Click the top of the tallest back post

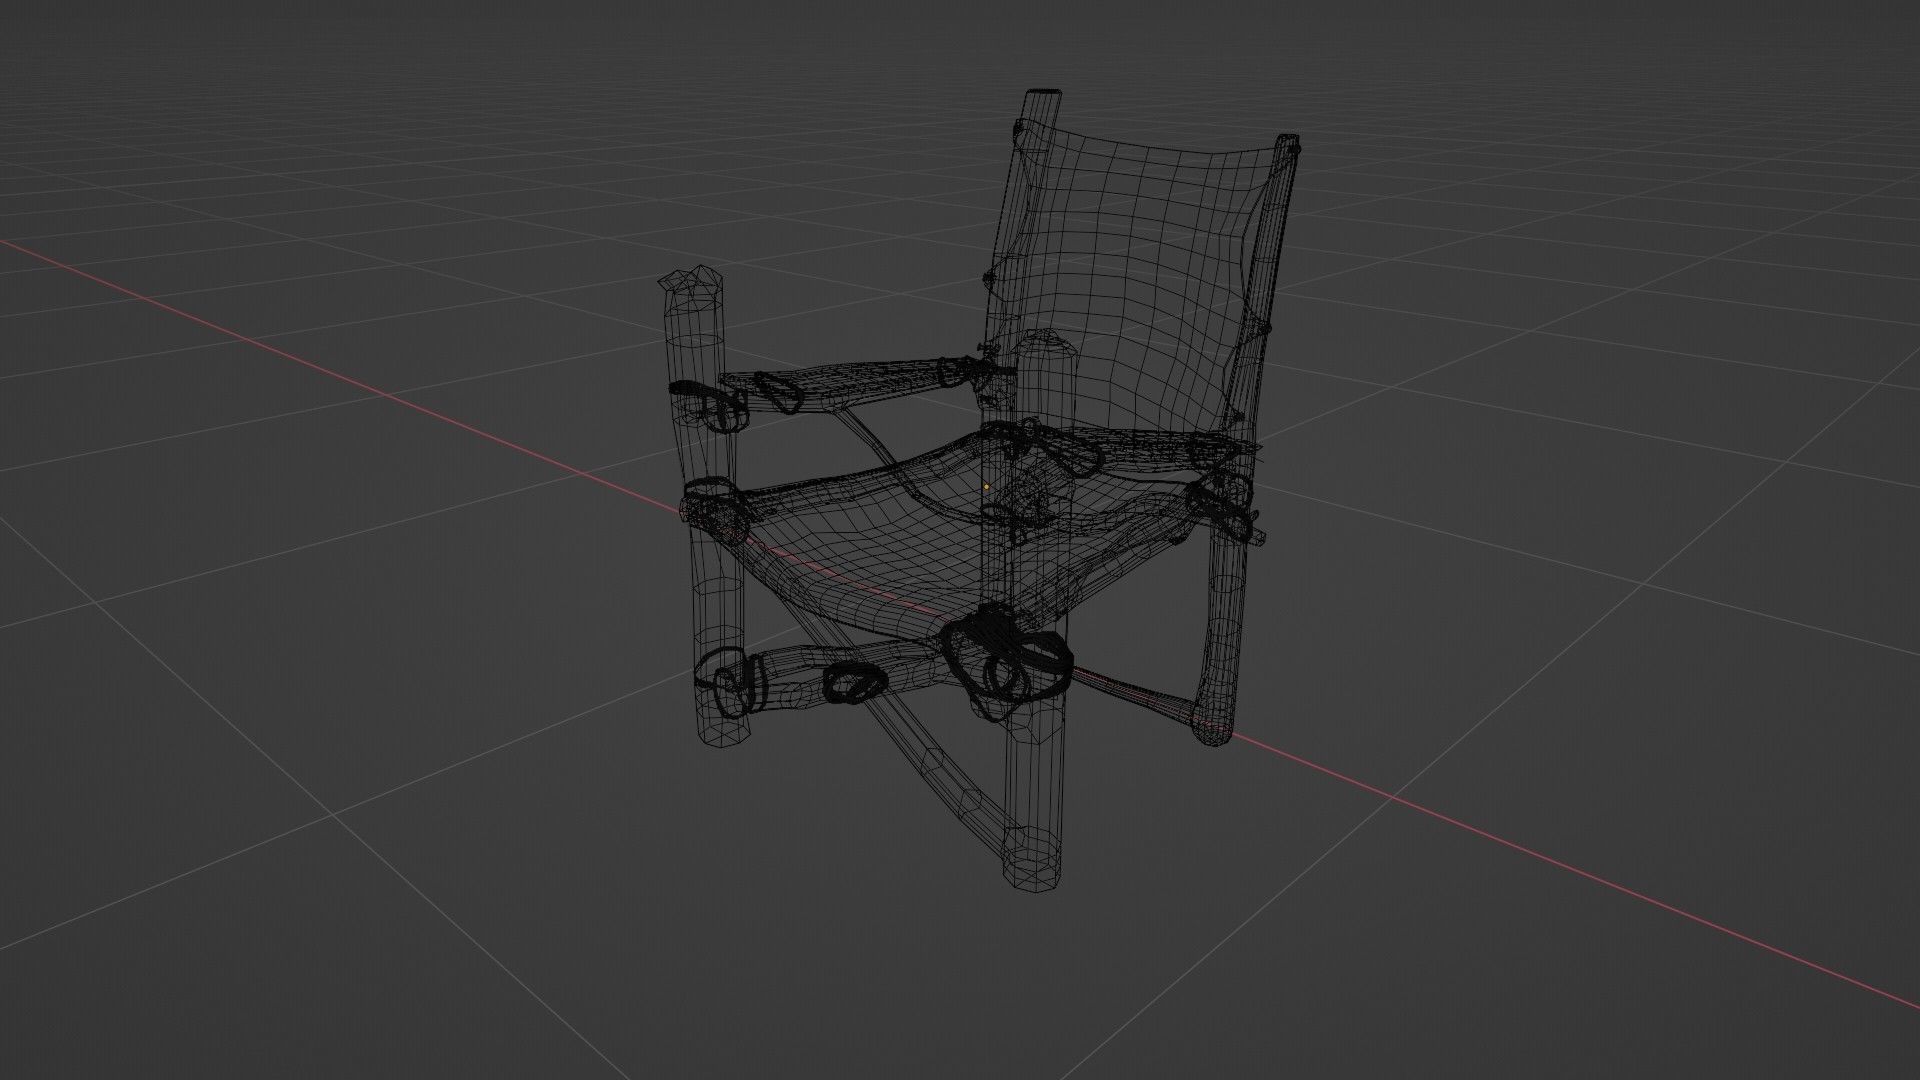pyautogui.click(x=1043, y=95)
